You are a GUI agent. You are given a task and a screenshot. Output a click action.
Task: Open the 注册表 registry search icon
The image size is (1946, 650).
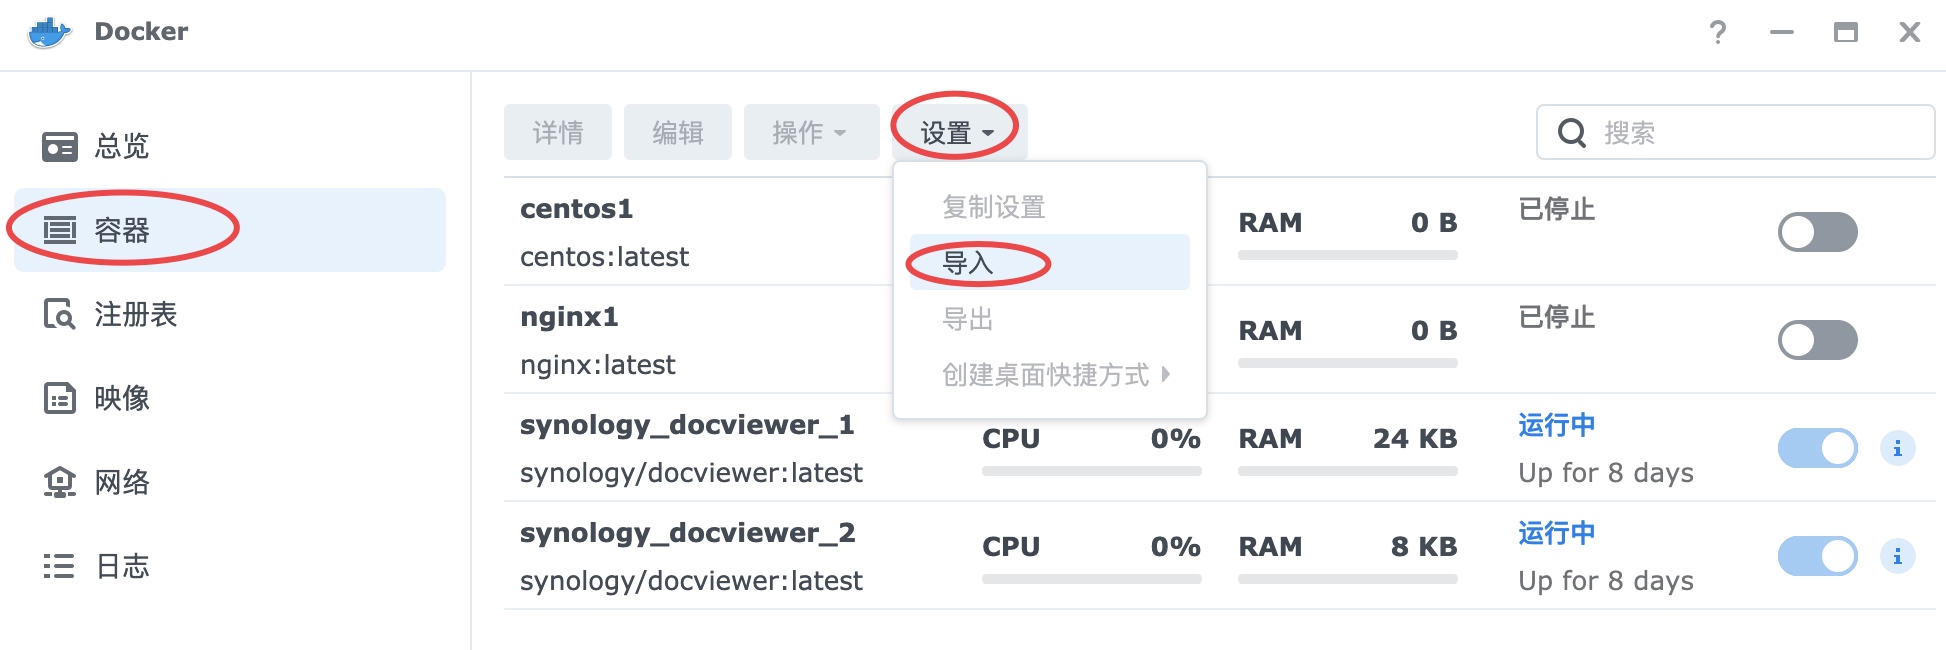(59, 315)
